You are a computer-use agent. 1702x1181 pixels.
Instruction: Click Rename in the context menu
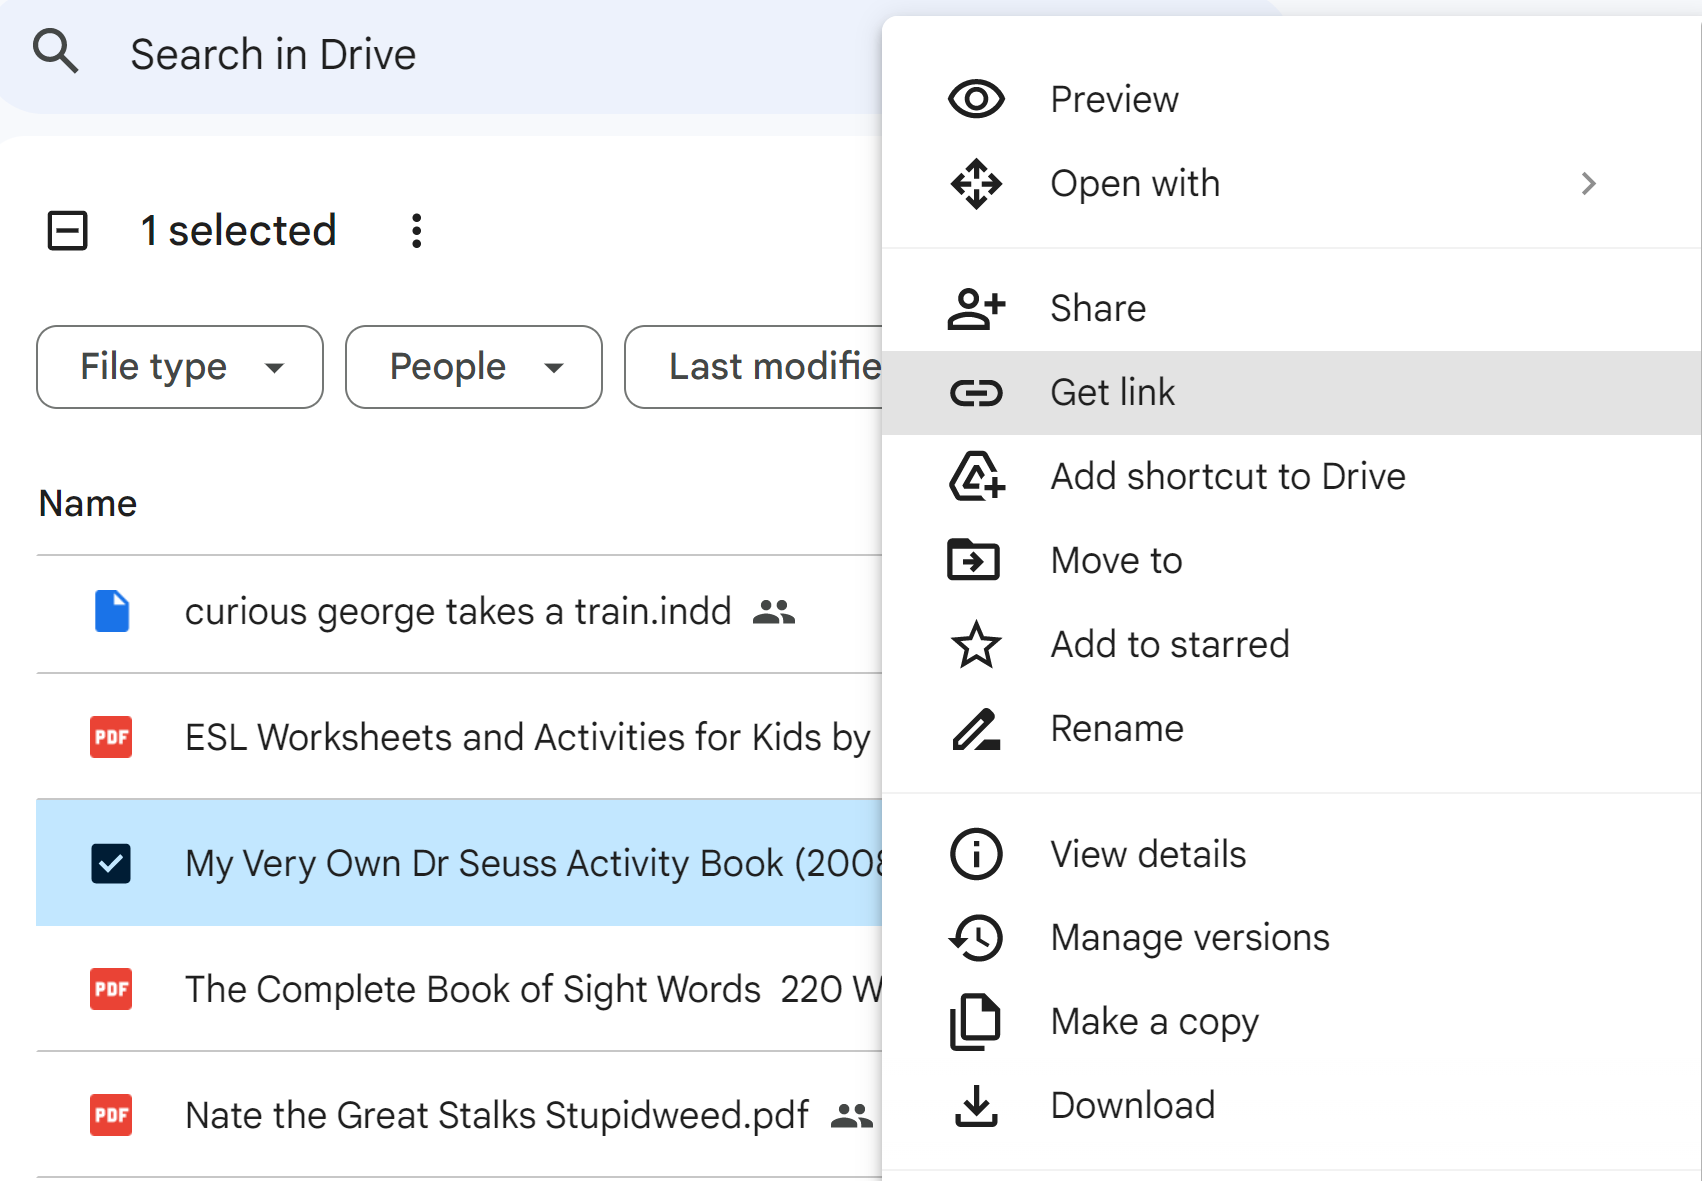point(1116,729)
